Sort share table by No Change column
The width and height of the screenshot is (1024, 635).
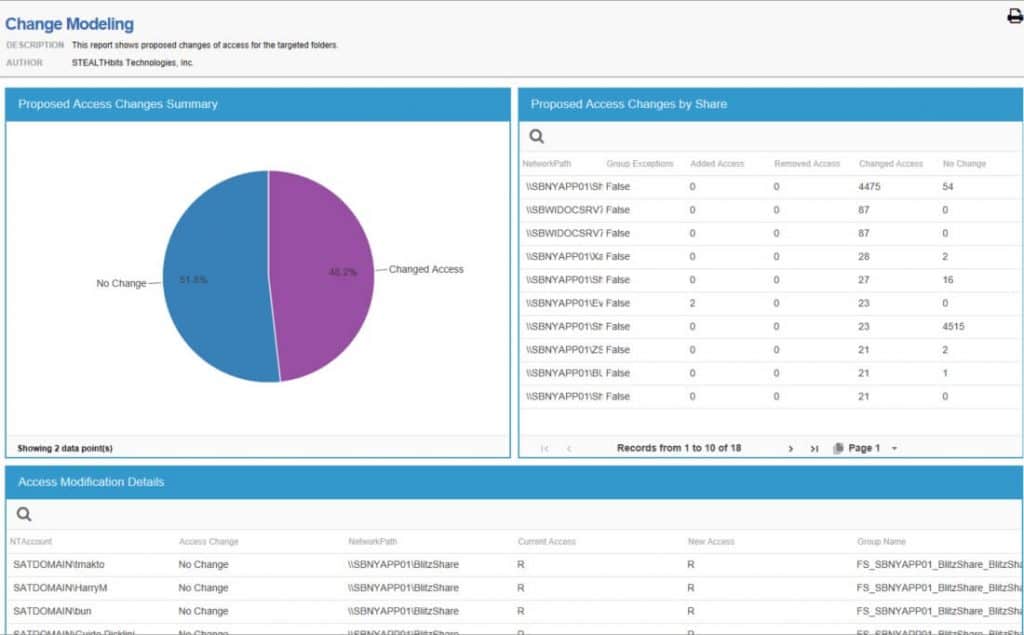coord(964,163)
